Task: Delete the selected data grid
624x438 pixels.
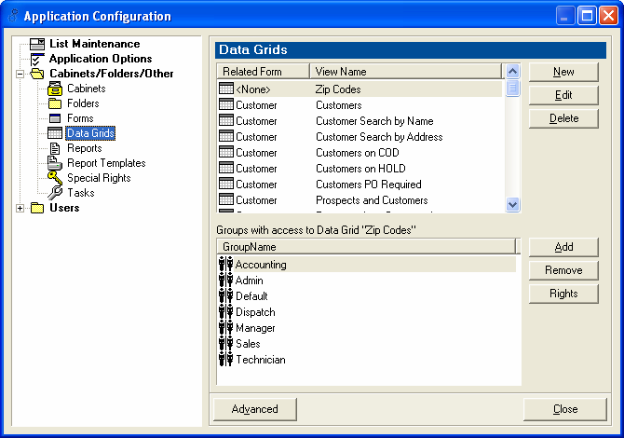Action: (x=564, y=119)
